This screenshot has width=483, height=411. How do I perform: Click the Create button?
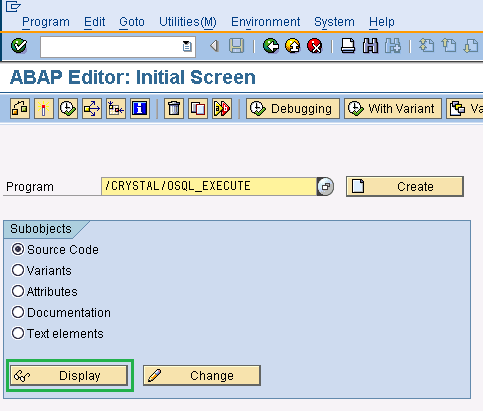pos(405,186)
